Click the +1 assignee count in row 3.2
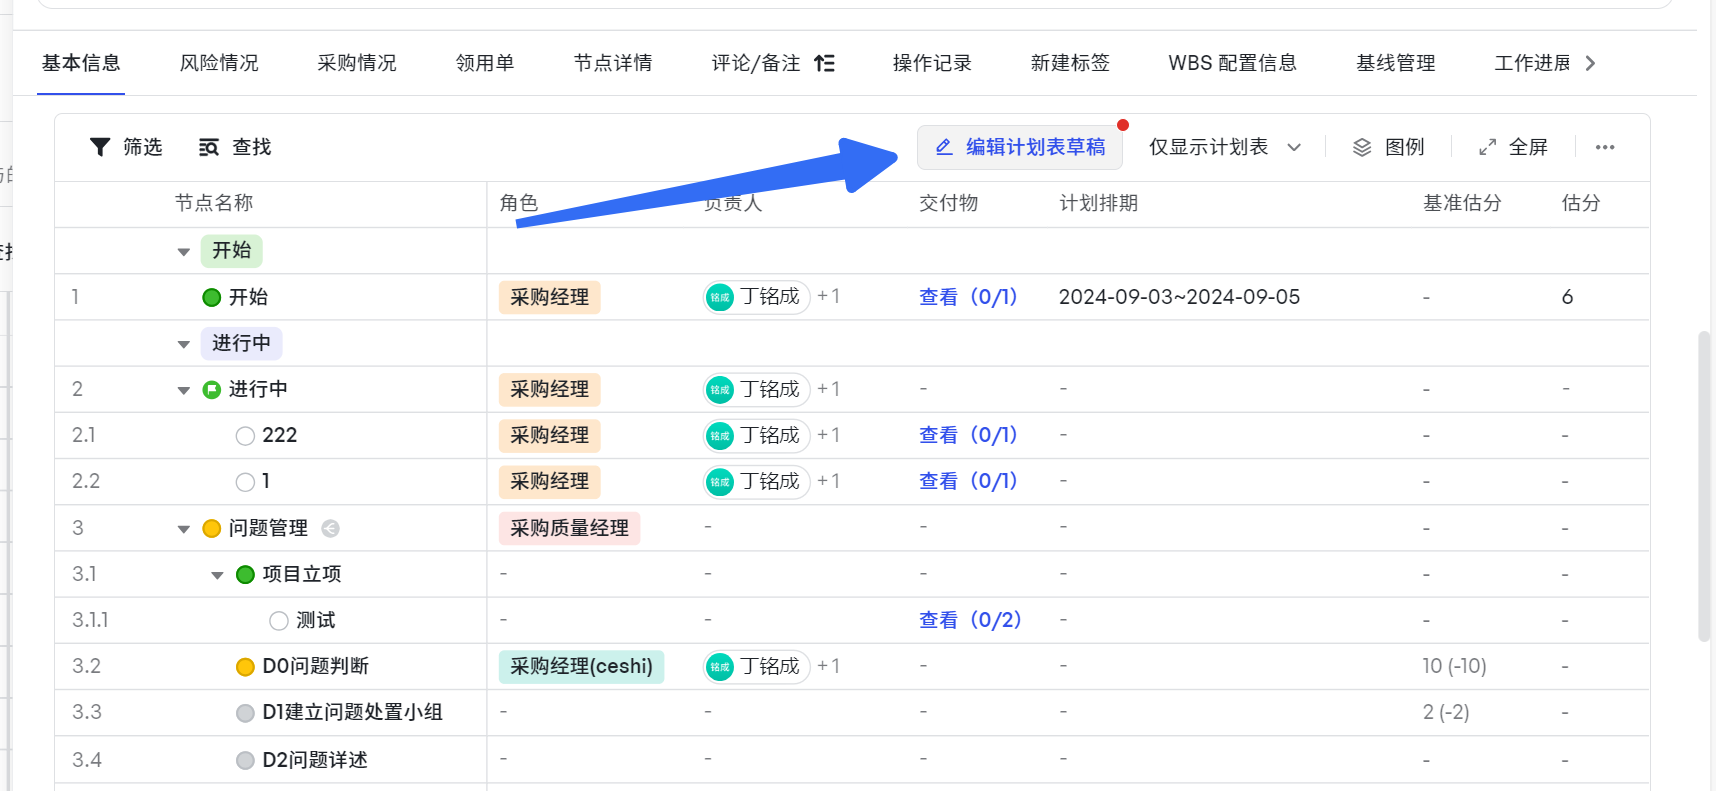The width and height of the screenshot is (1716, 791). pyautogui.click(x=828, y=667)
